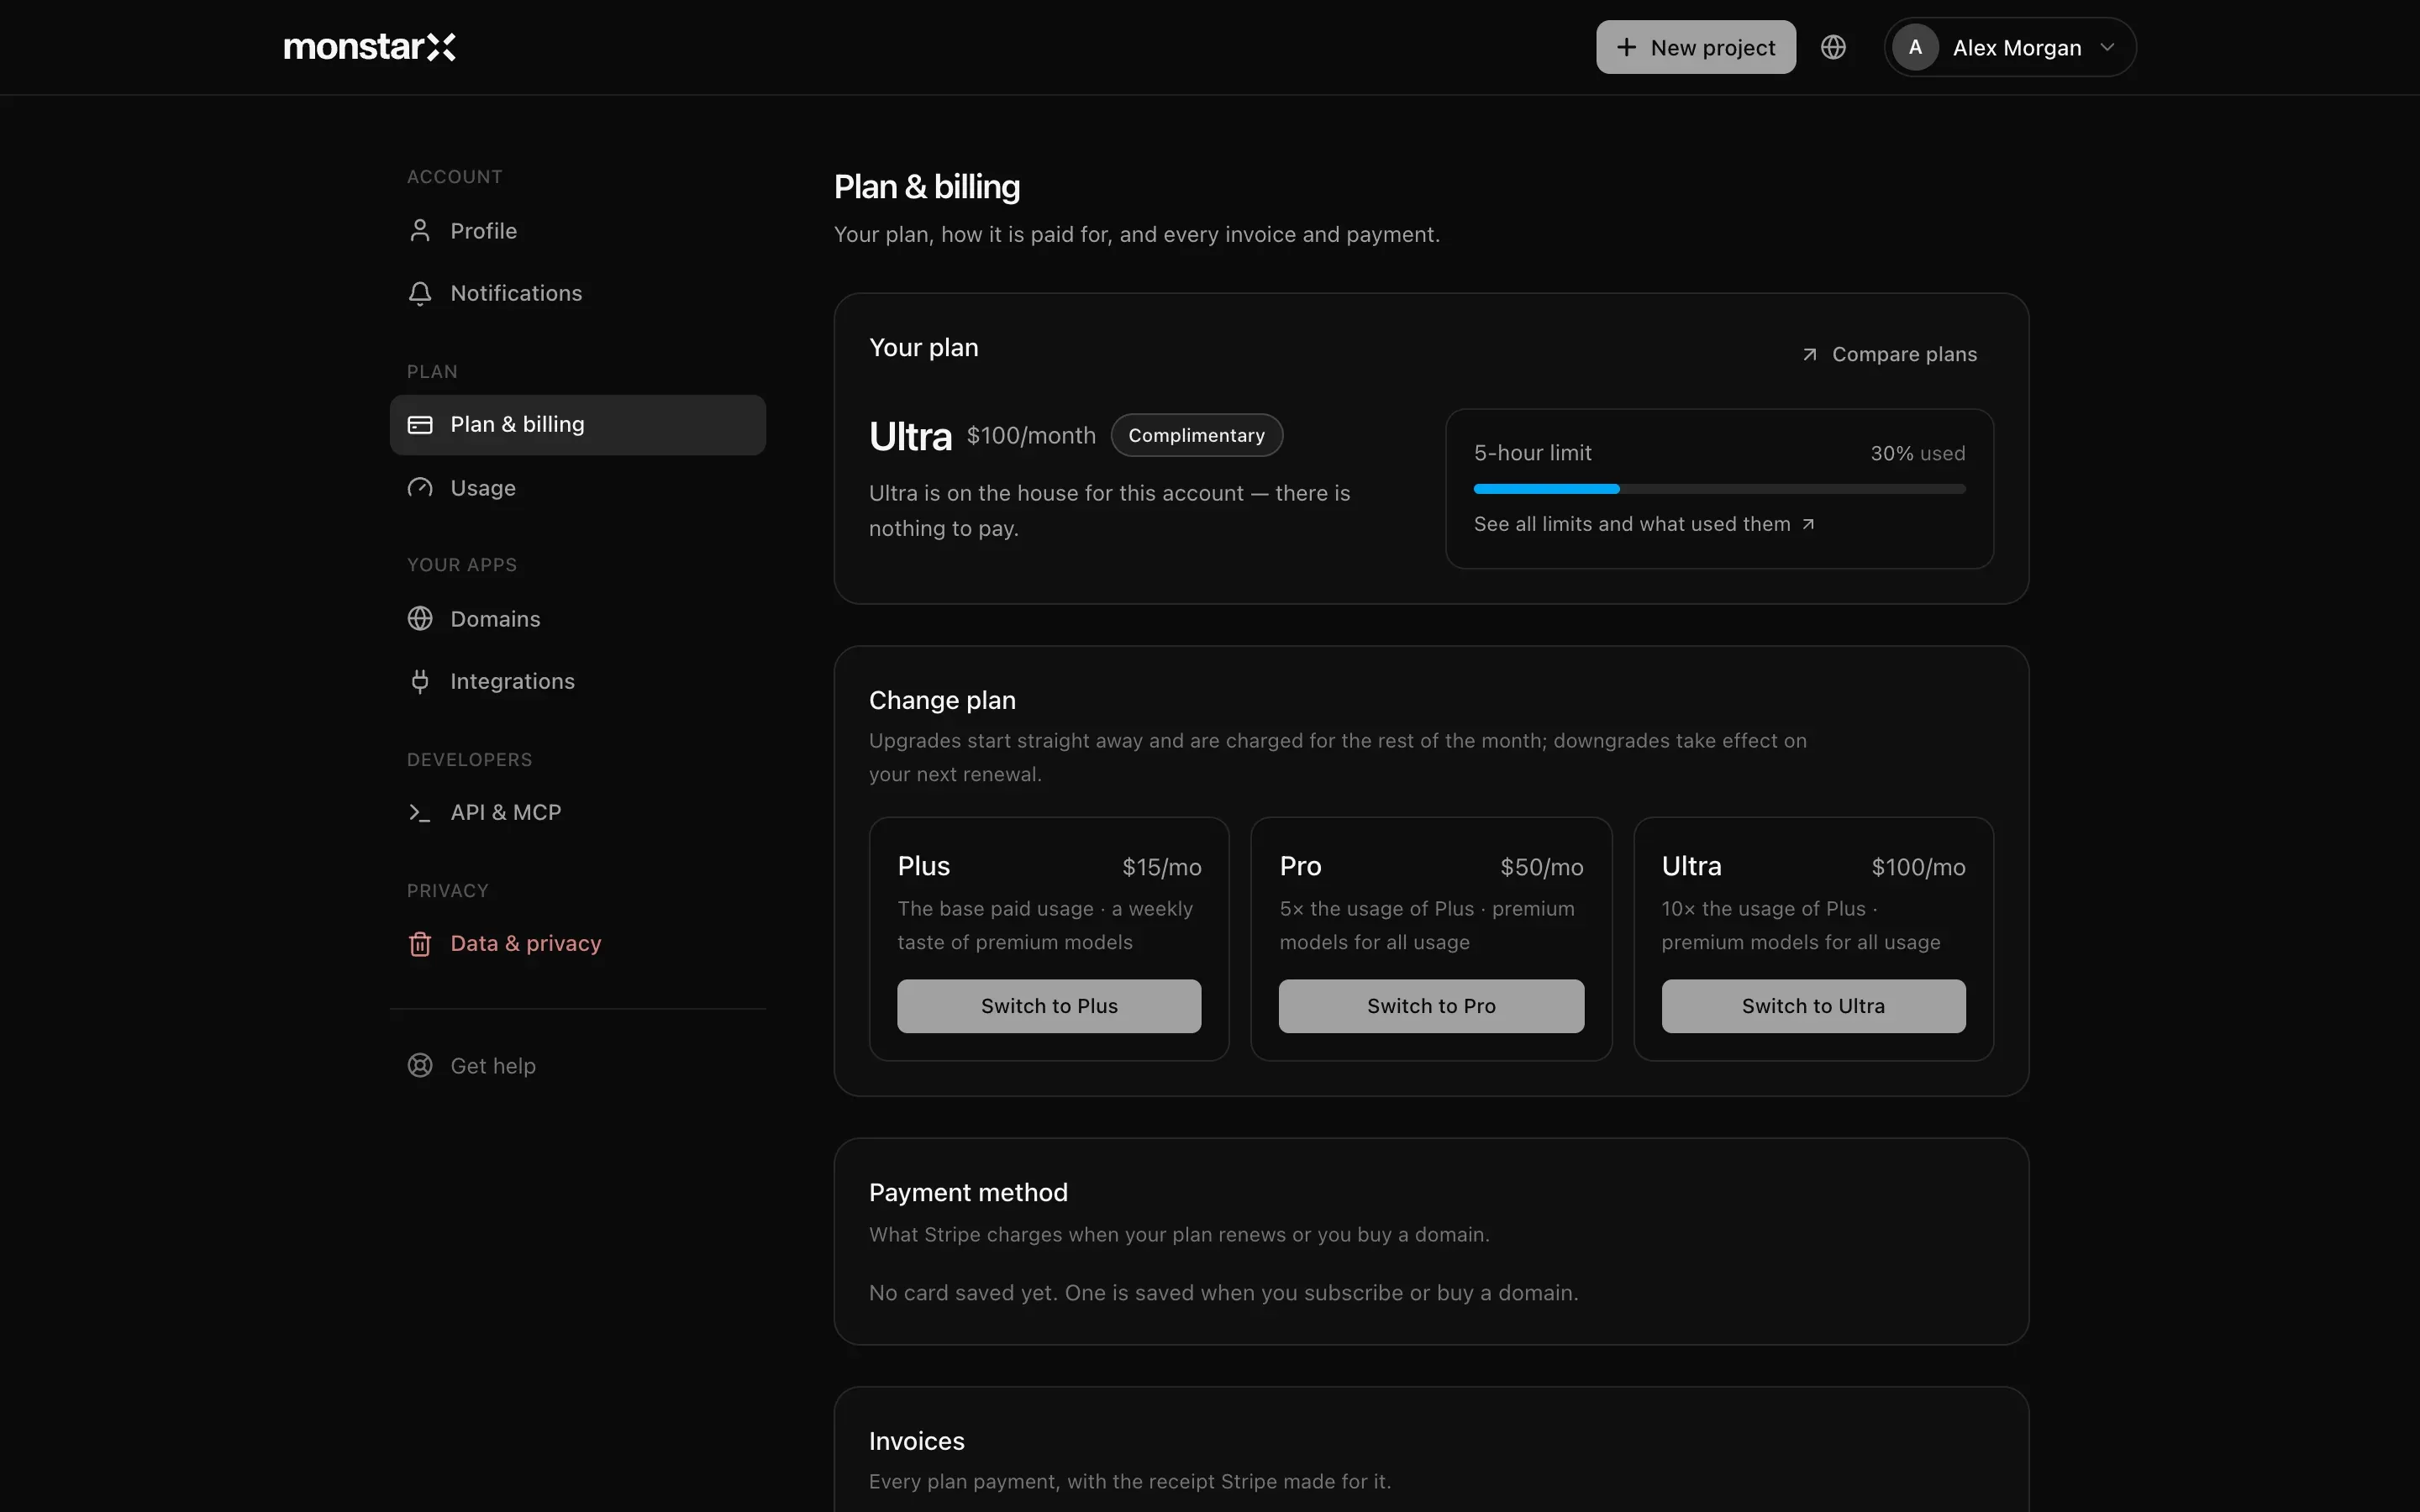
Task: Click the Integrations plug icon
Action: click(x=420, y=681)
